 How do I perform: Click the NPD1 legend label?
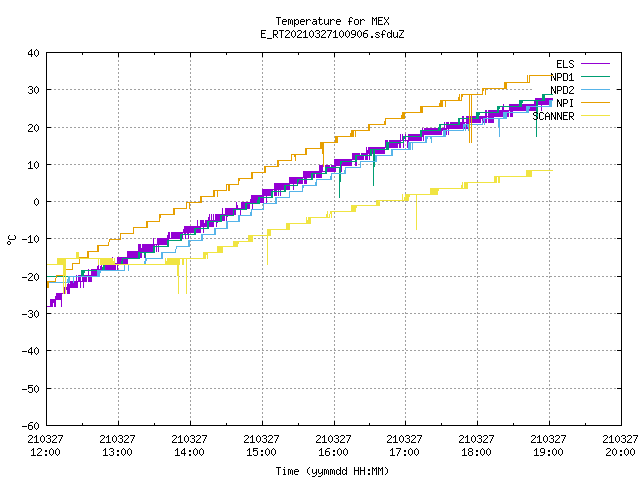pyautogui.click(x=562, y=77)
